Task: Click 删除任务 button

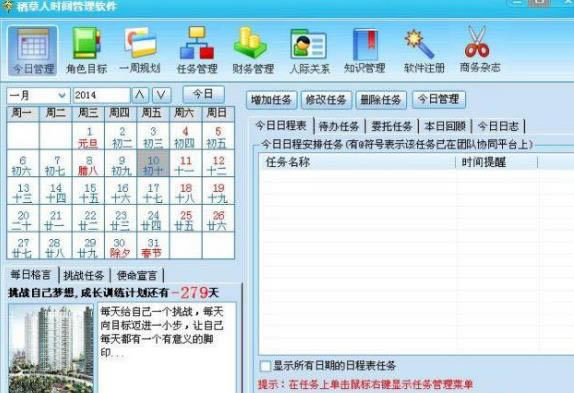Action: point(381,100)
